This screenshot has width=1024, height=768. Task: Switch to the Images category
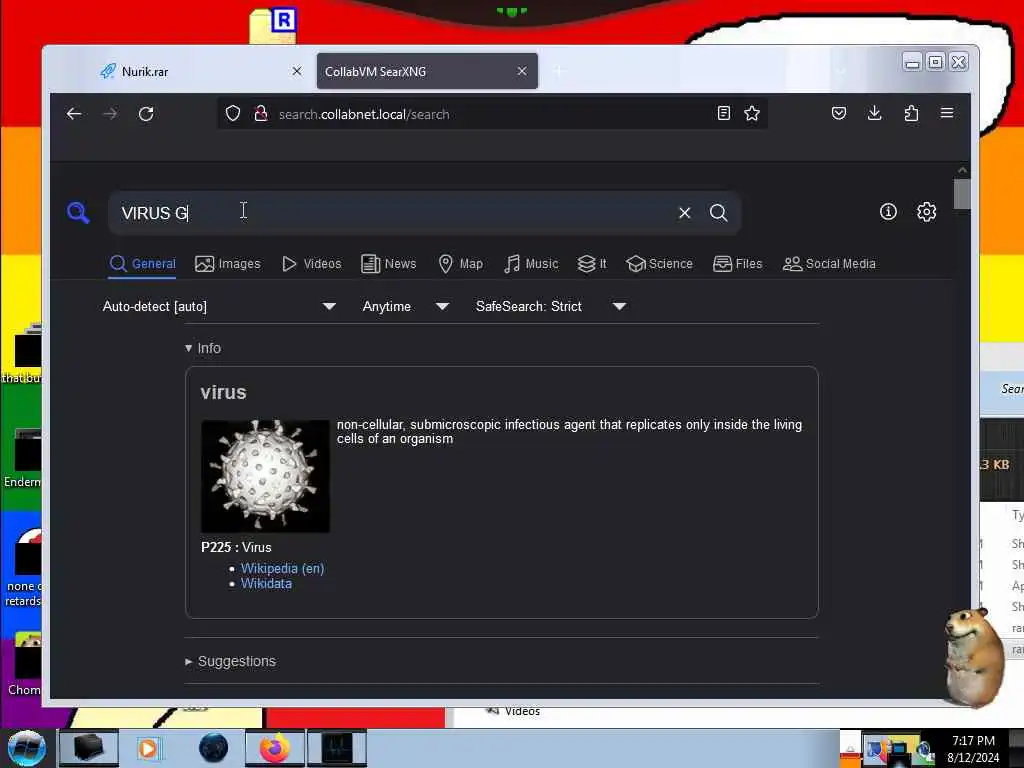coord(227,264)
